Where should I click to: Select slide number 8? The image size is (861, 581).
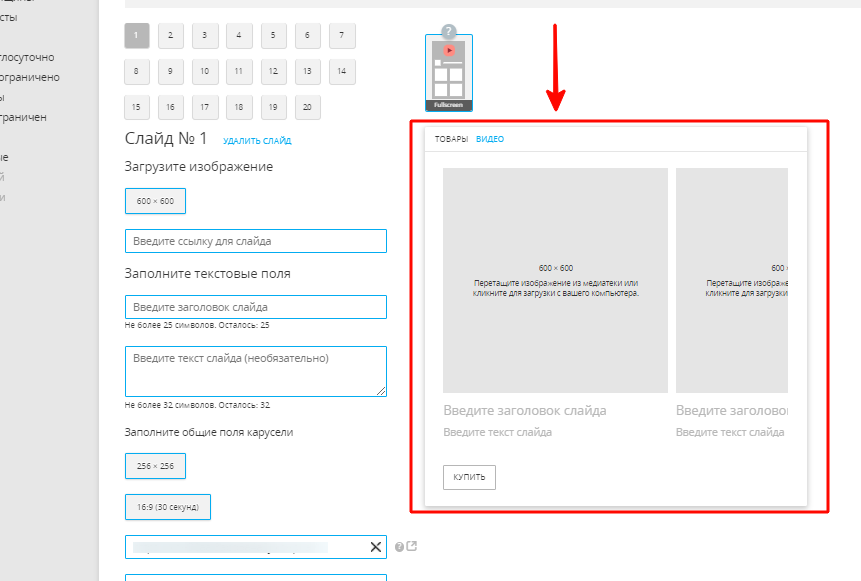137,71
